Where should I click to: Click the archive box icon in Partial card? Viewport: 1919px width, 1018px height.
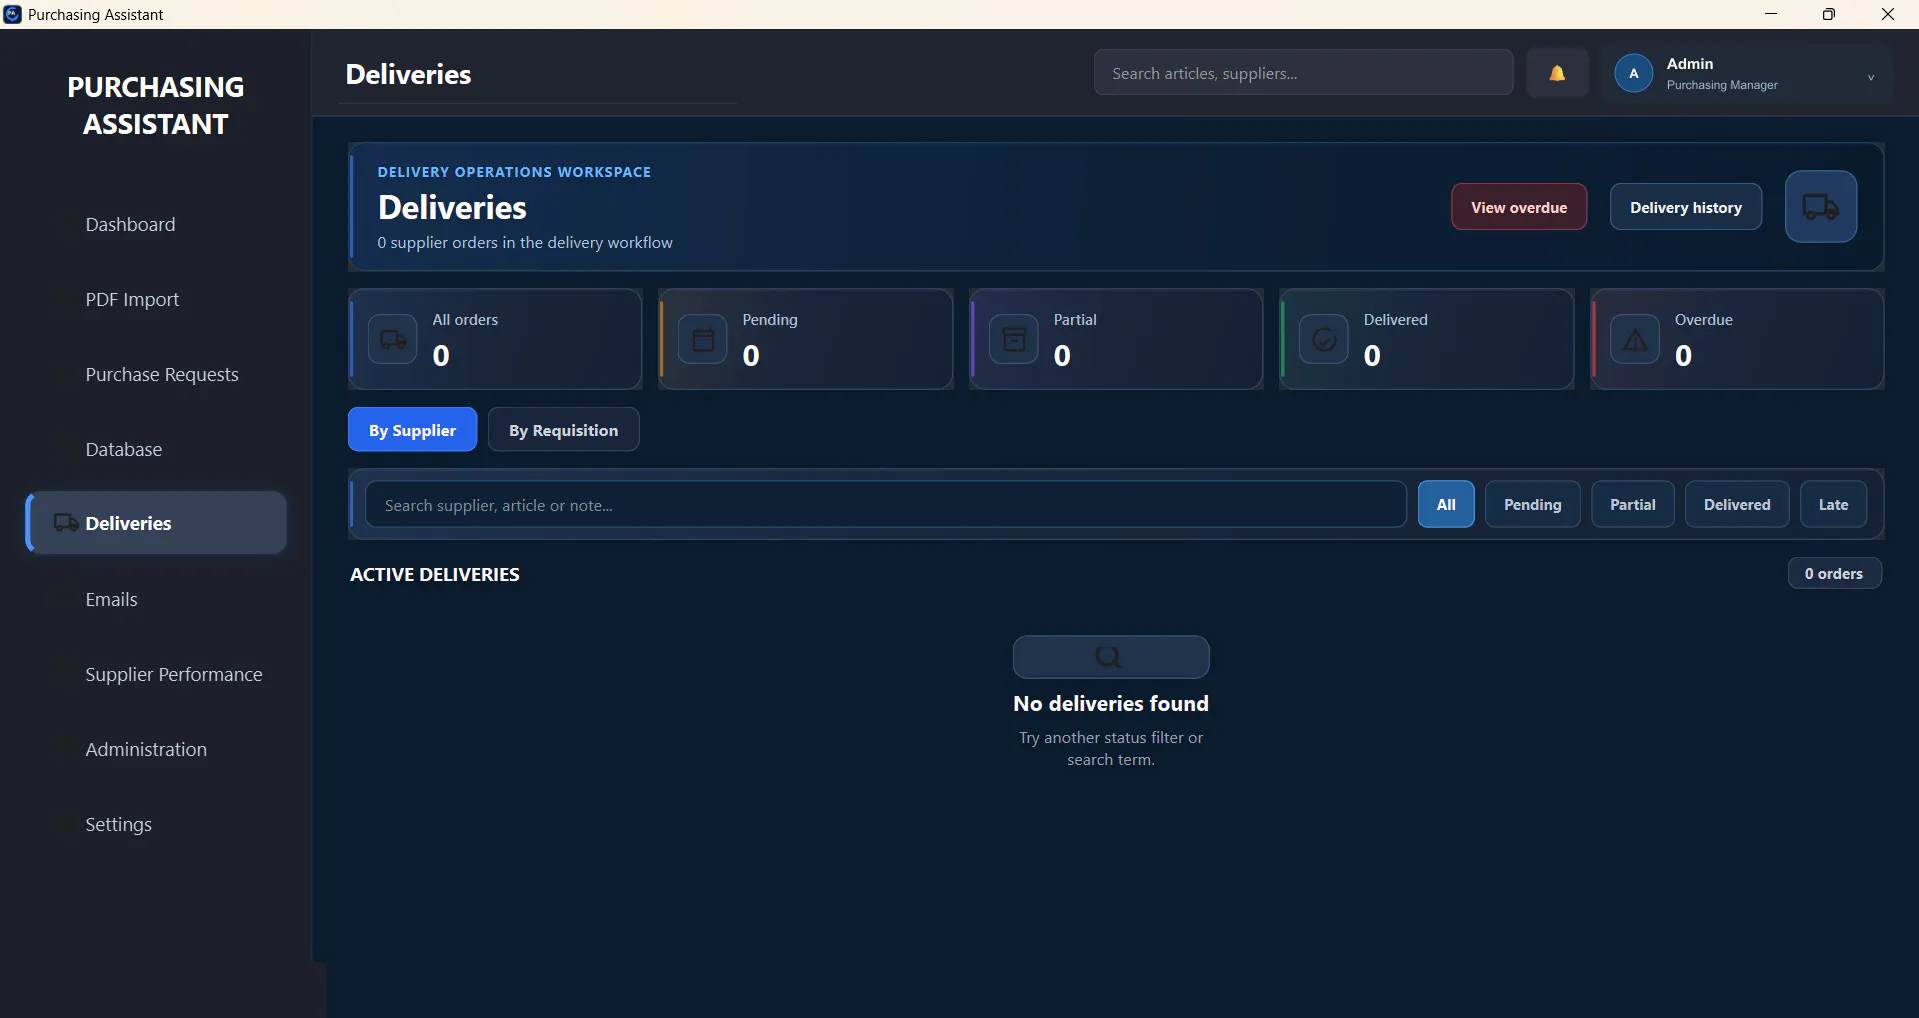pos(1014,340)
